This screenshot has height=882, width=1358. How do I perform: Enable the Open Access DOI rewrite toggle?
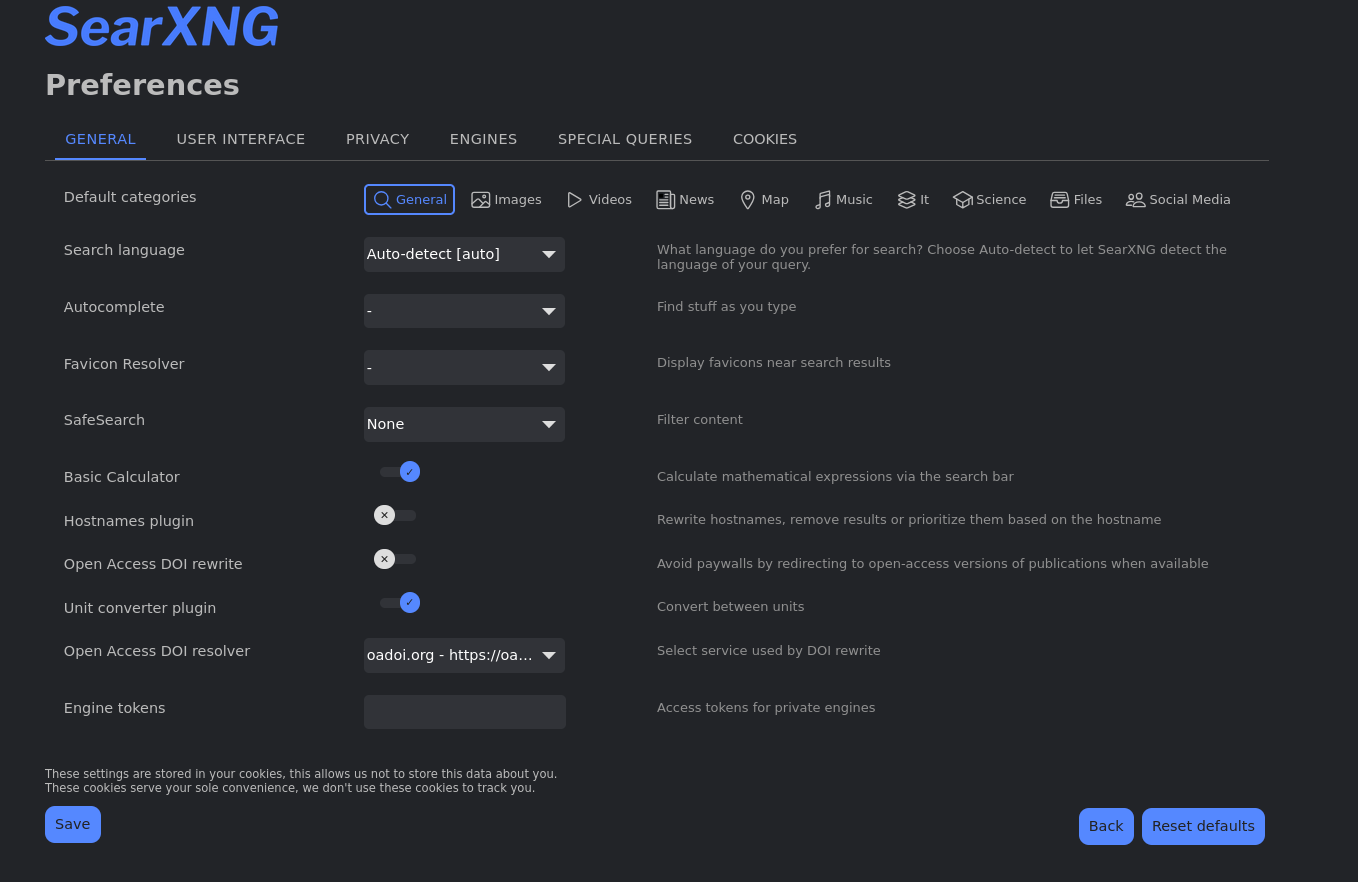coord(395,558)
